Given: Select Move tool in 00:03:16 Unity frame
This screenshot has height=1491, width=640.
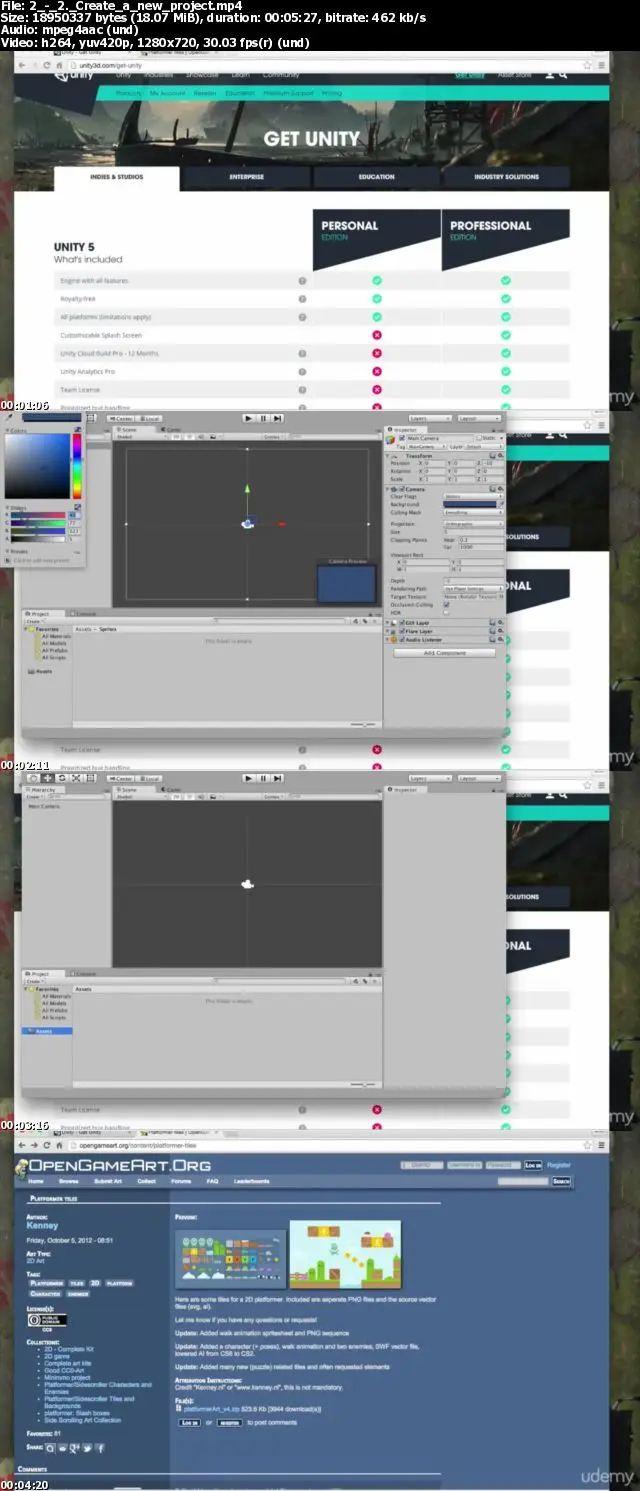Looking at the screenshot, I should click(x=47, y=777).
